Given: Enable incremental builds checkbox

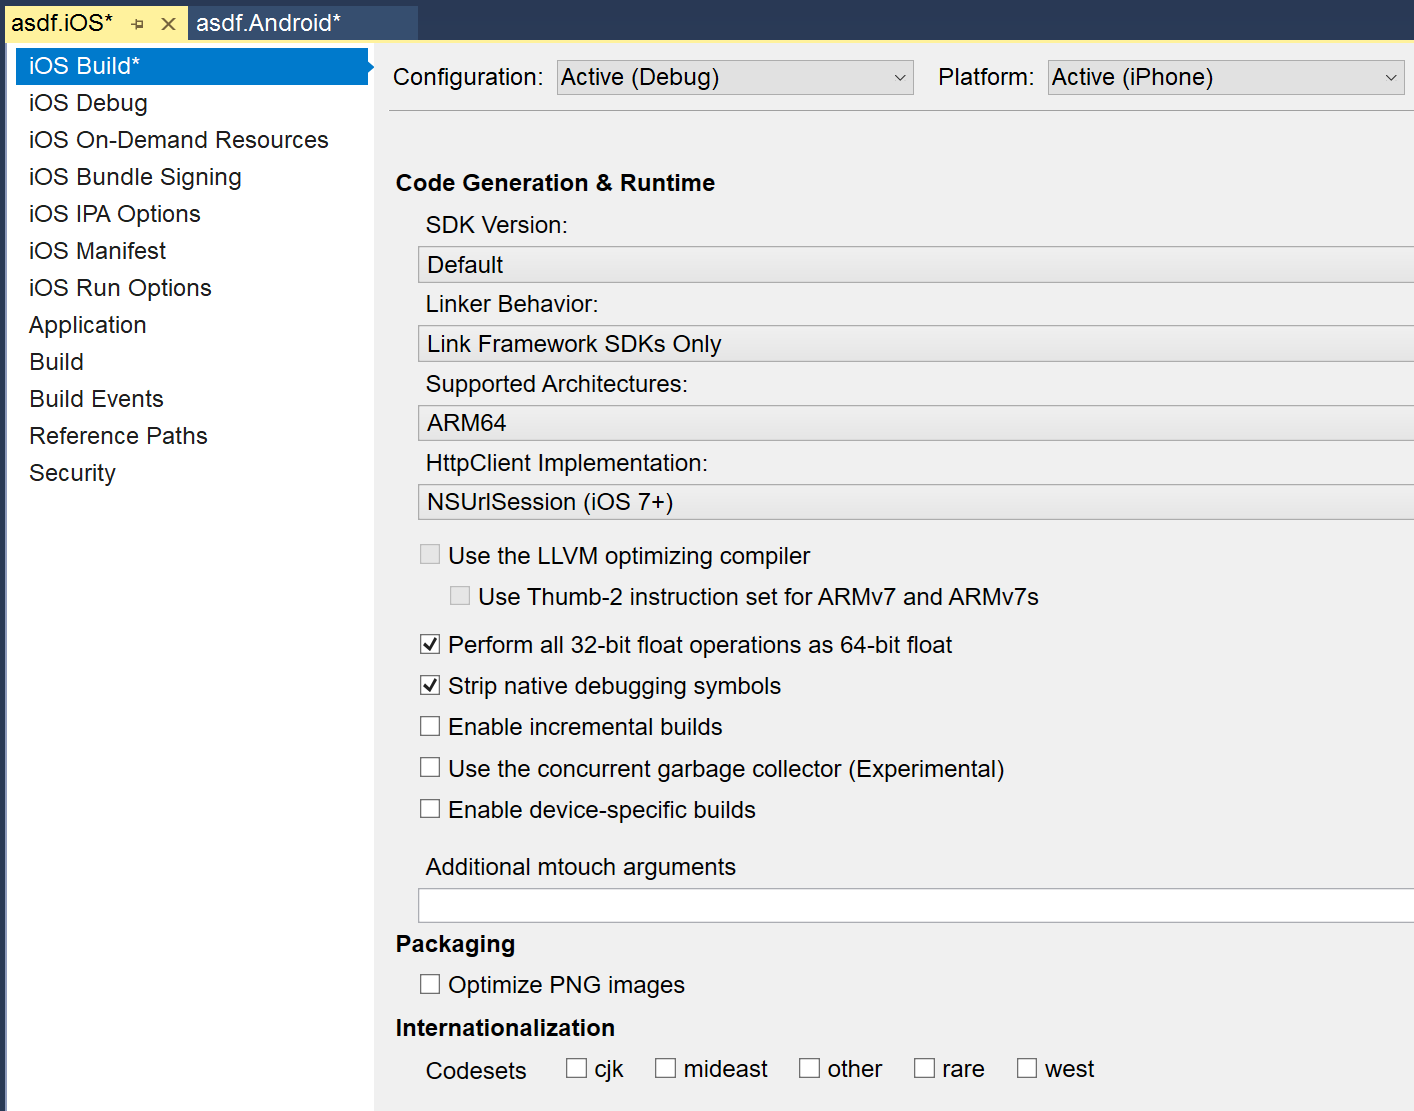Looking at the screenshot, I should pos(430,727).
